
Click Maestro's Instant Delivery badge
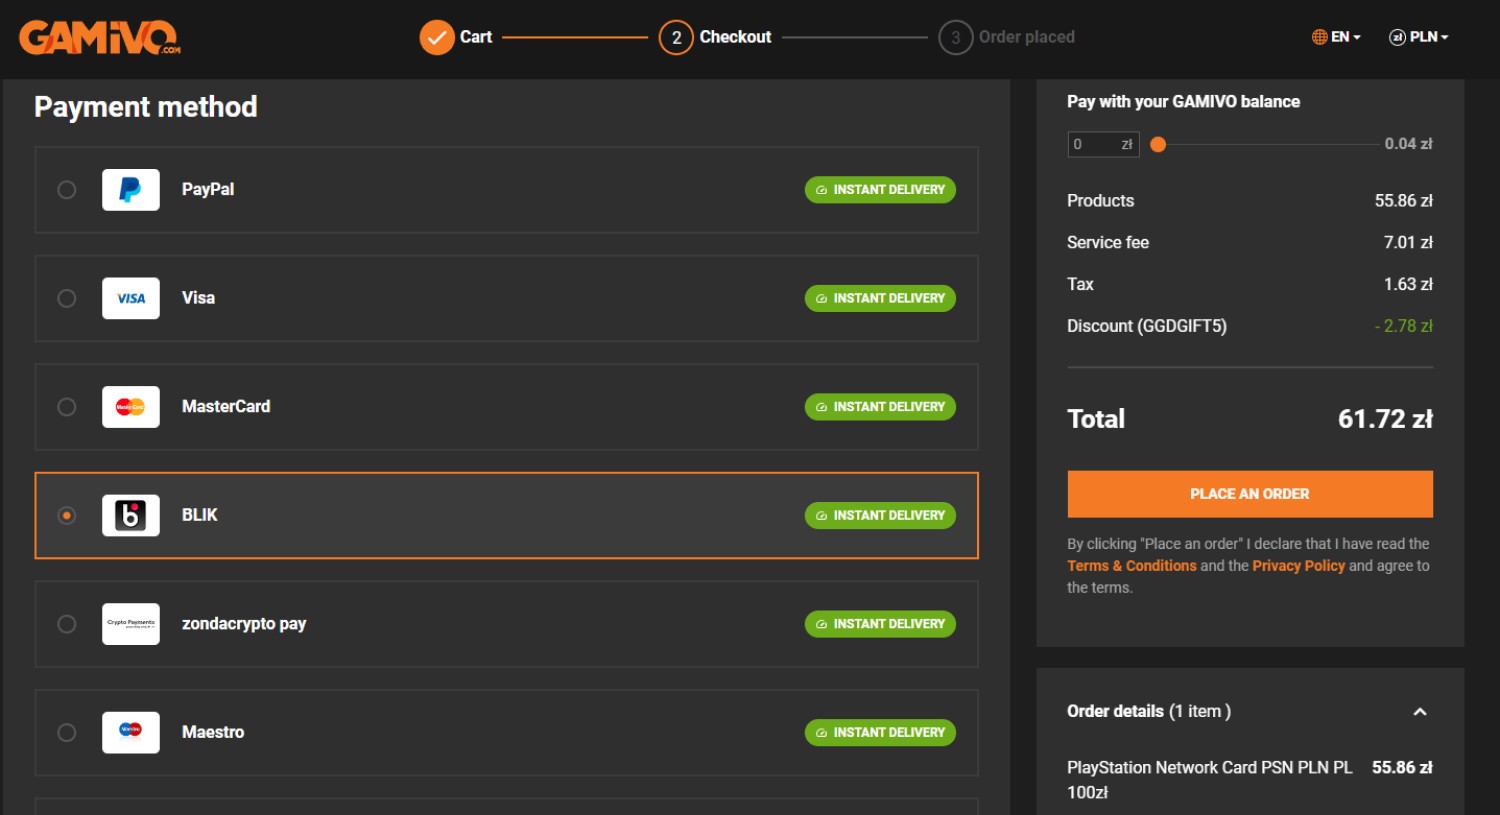point(880,732)
